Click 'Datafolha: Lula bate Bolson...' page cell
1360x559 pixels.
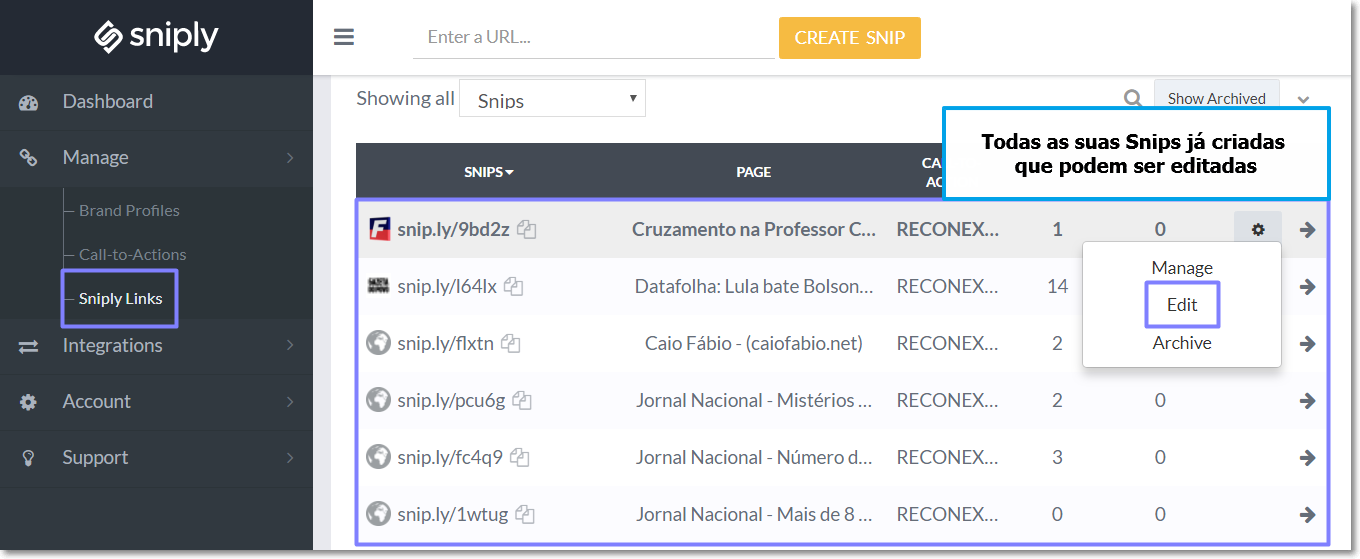click(x=754, y=287)
